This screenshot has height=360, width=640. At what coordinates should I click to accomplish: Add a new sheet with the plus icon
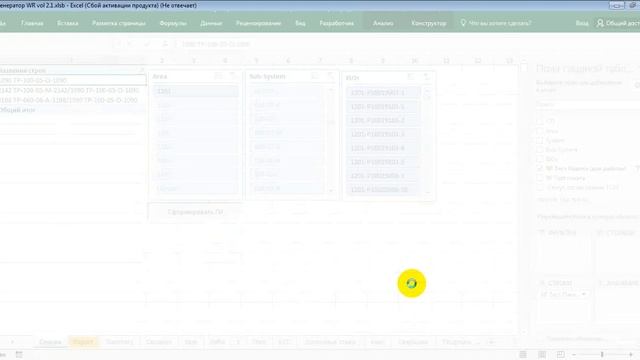(491, 342)
